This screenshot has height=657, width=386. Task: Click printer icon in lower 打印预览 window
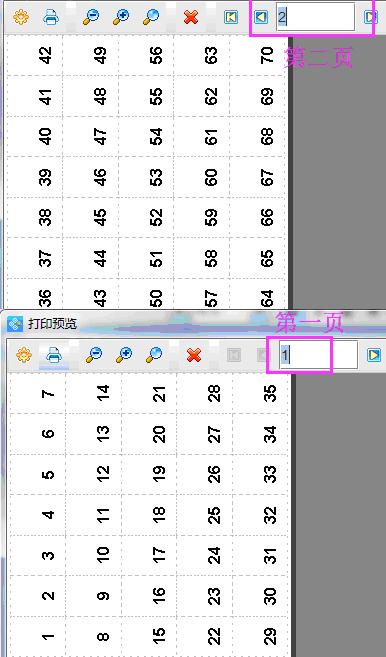tap(54, 355)
